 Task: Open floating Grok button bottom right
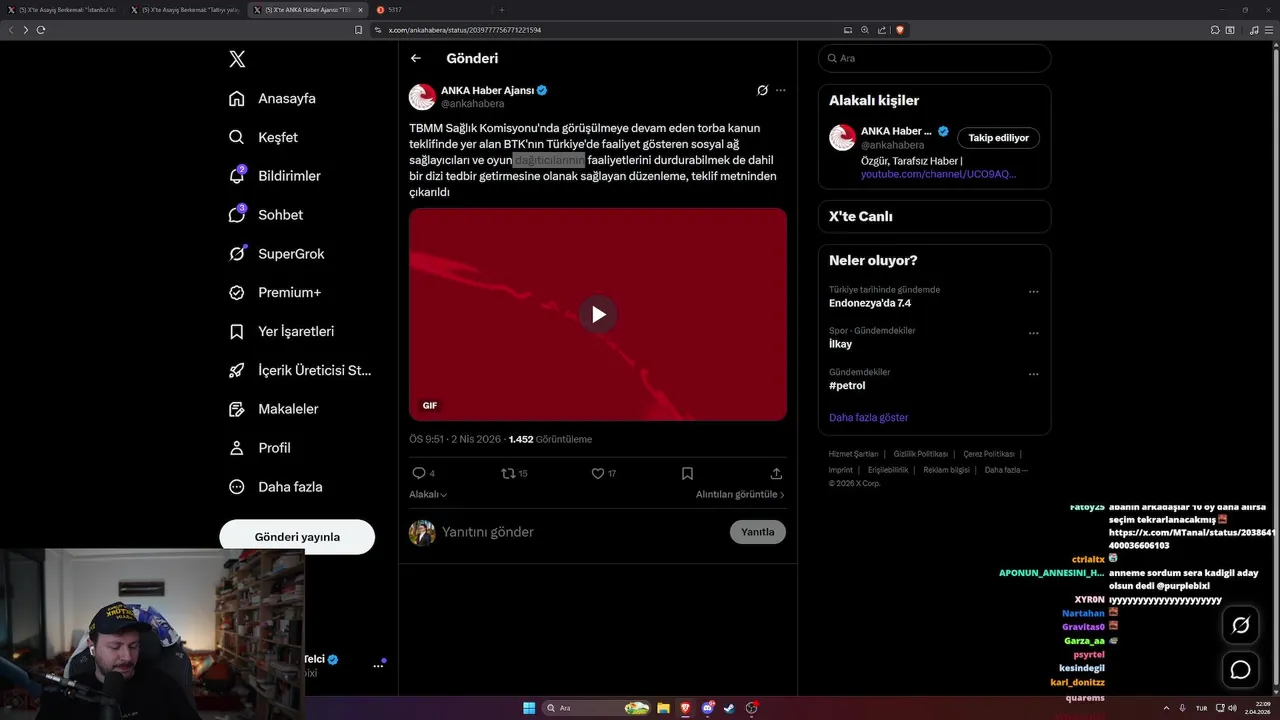click(x=1241, y=625)
